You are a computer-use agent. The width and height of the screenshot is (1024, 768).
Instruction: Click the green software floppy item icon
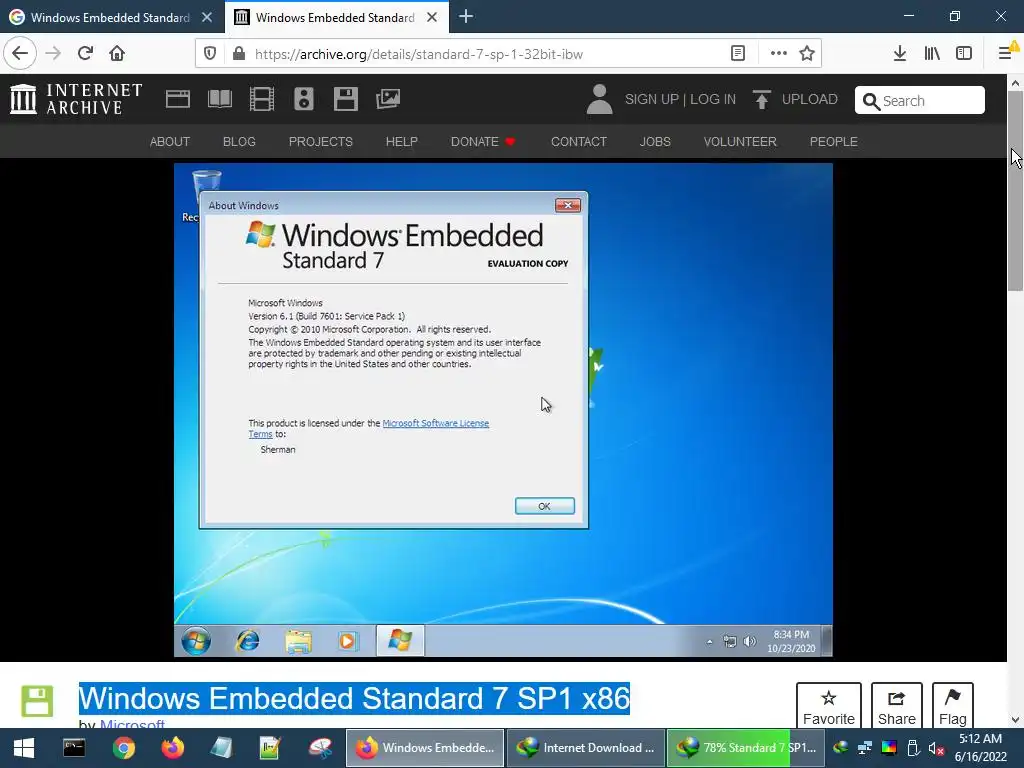(x=37, y=701)
